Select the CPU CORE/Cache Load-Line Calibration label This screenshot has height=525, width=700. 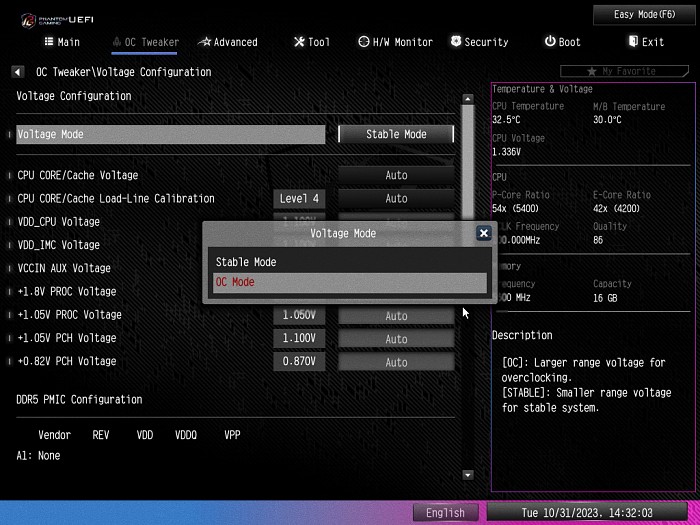pos(116,199)
